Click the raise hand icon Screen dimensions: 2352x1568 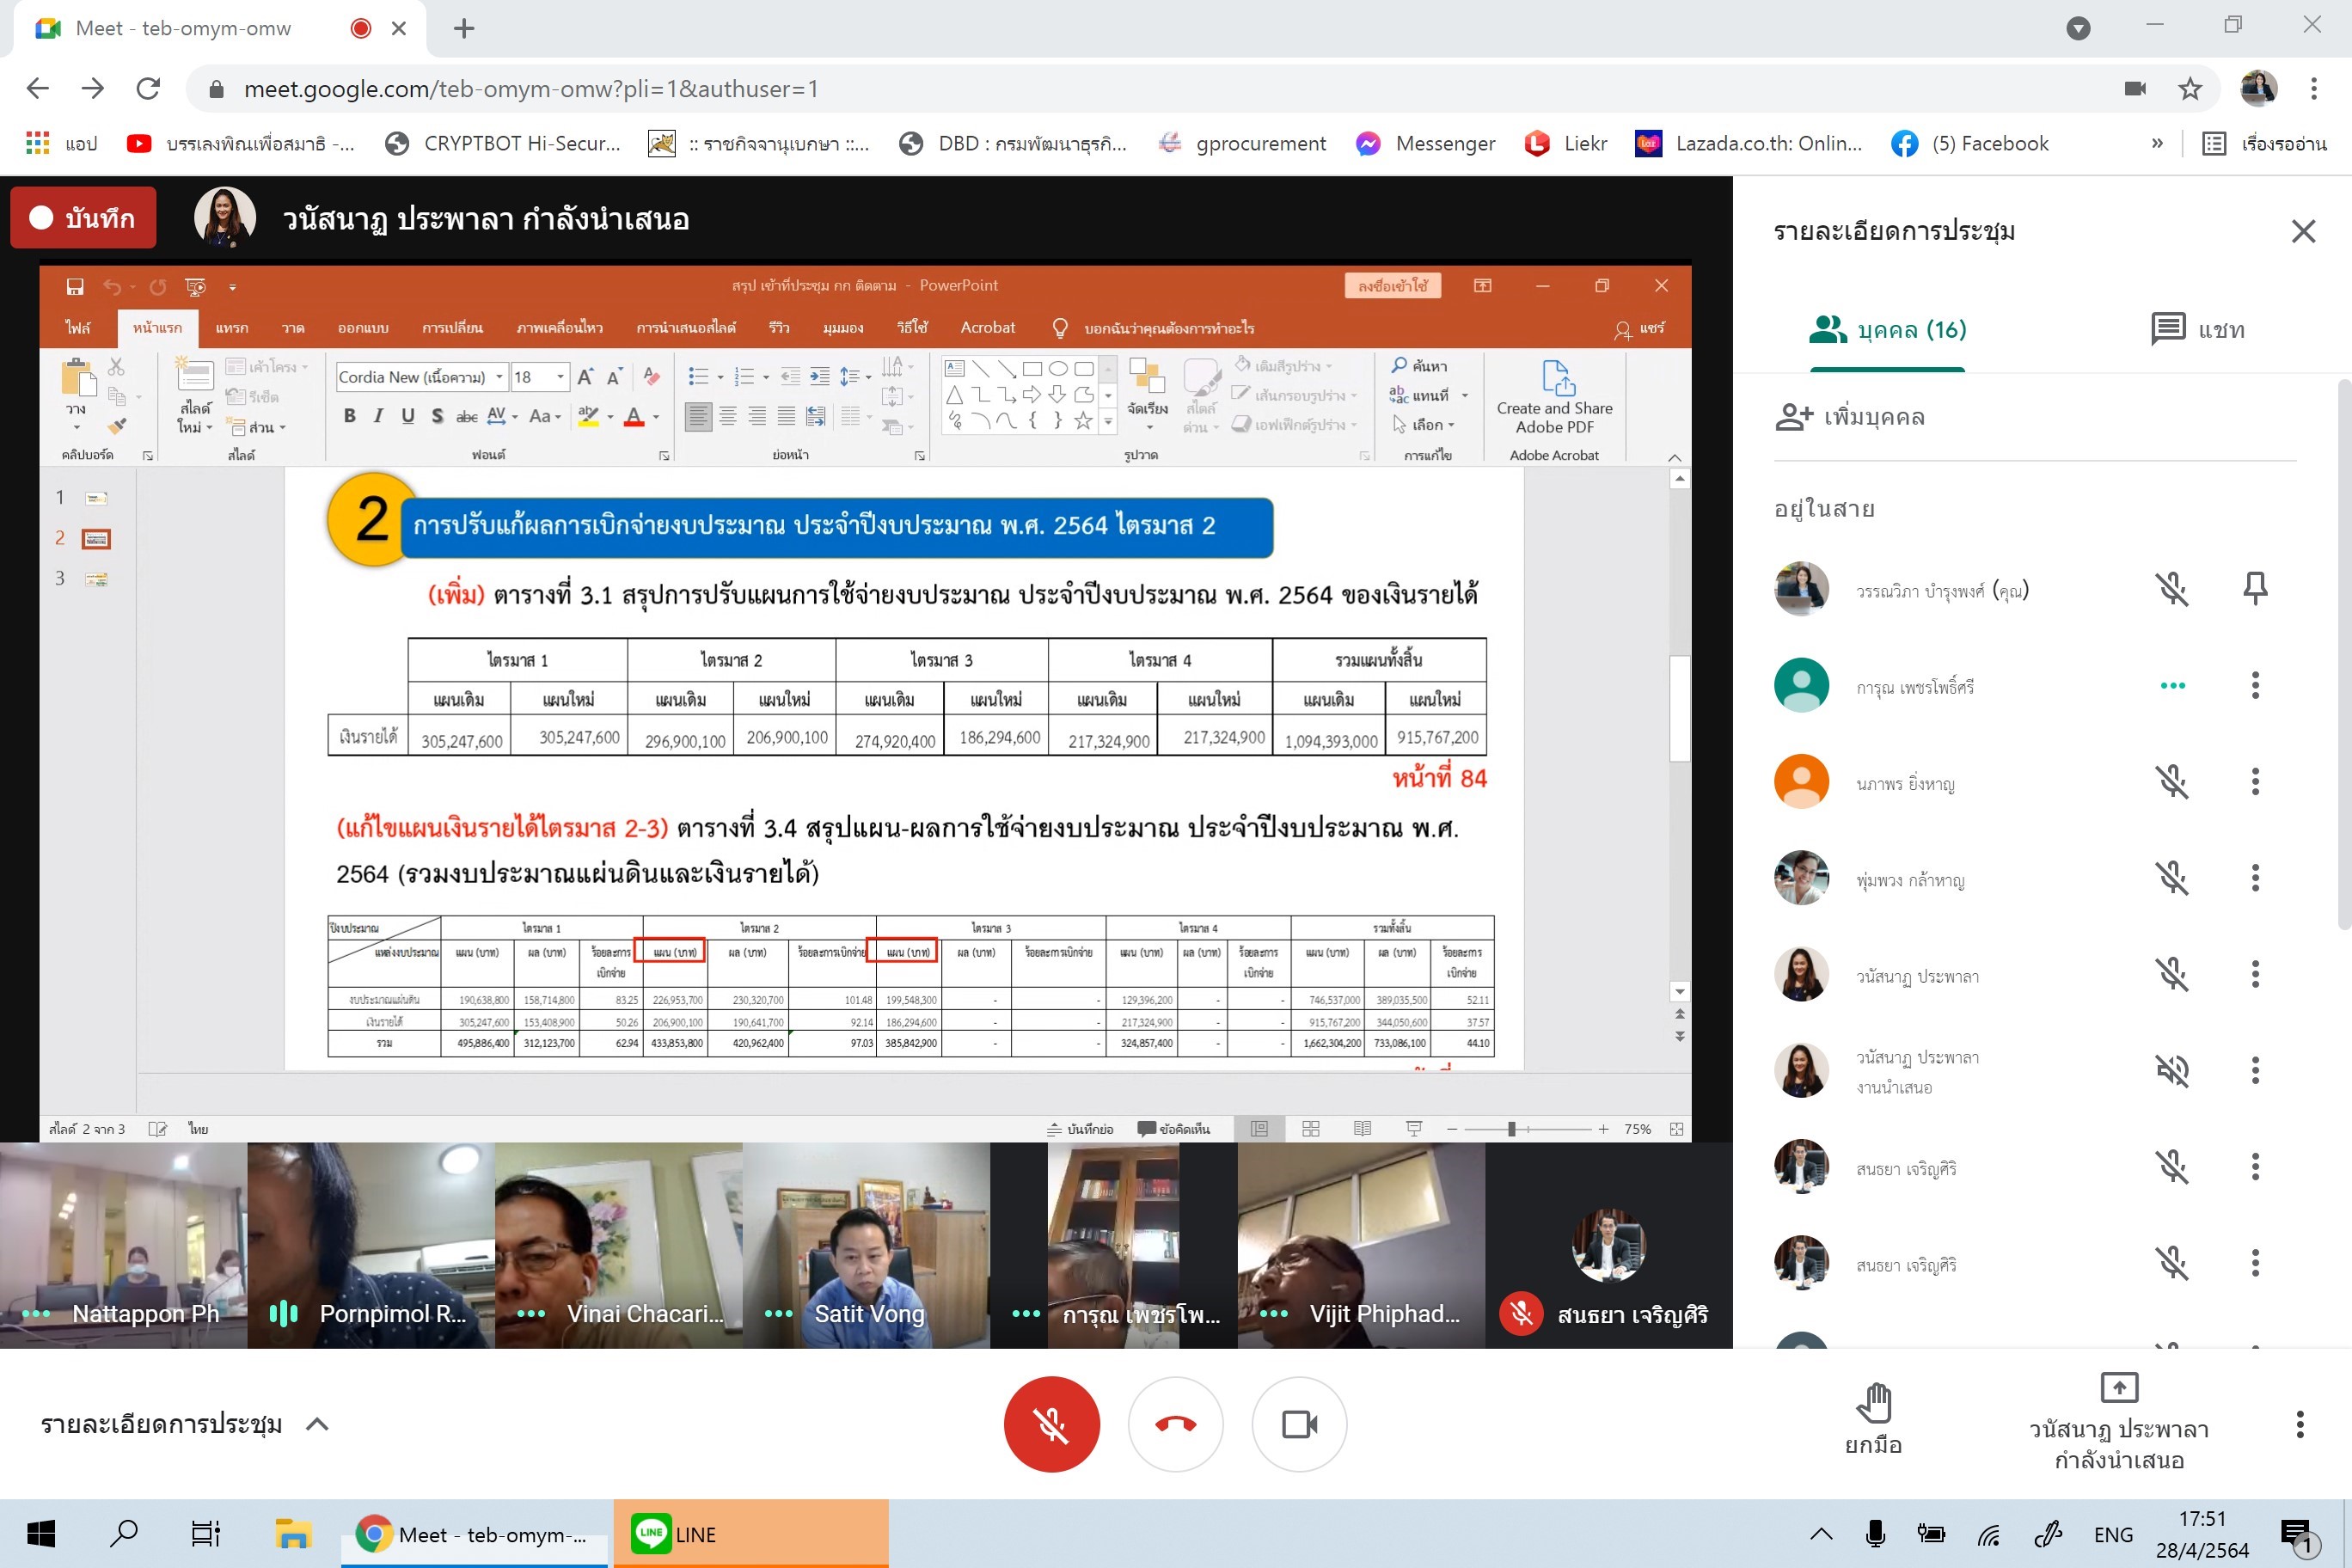point(1873,1402)
